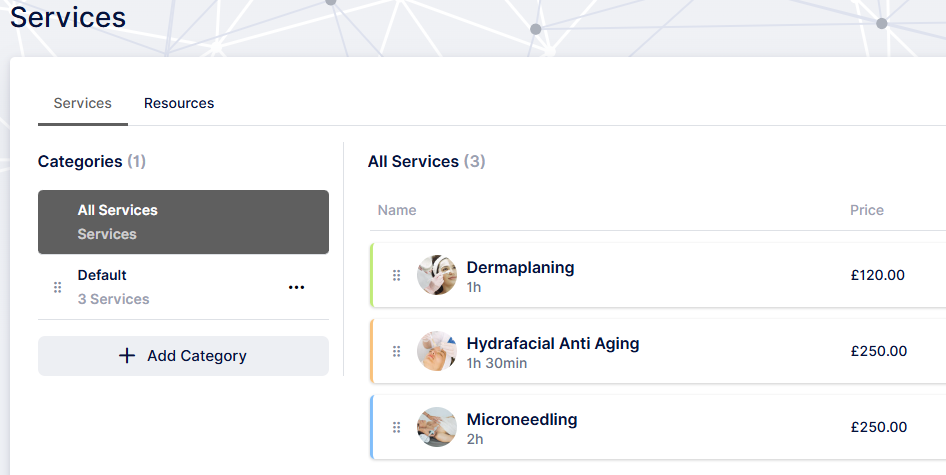
Task: Click the Name column header
Action: 397,210
